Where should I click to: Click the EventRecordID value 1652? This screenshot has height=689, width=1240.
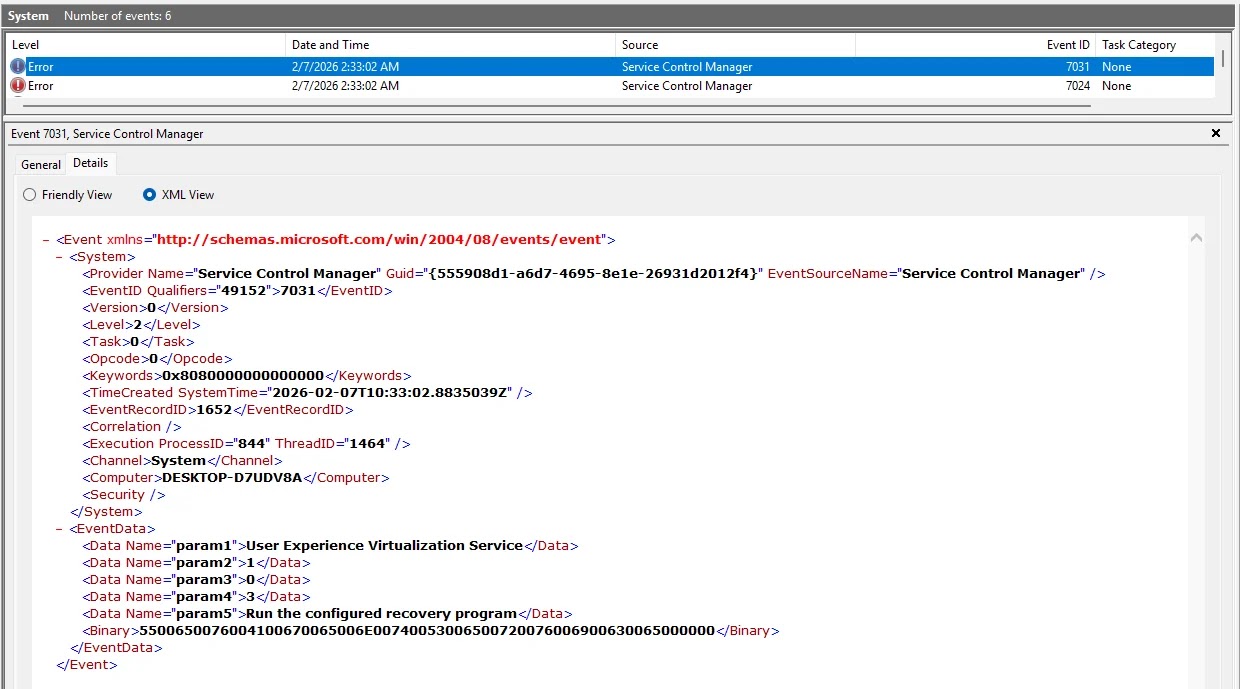[x=214, y=410]
